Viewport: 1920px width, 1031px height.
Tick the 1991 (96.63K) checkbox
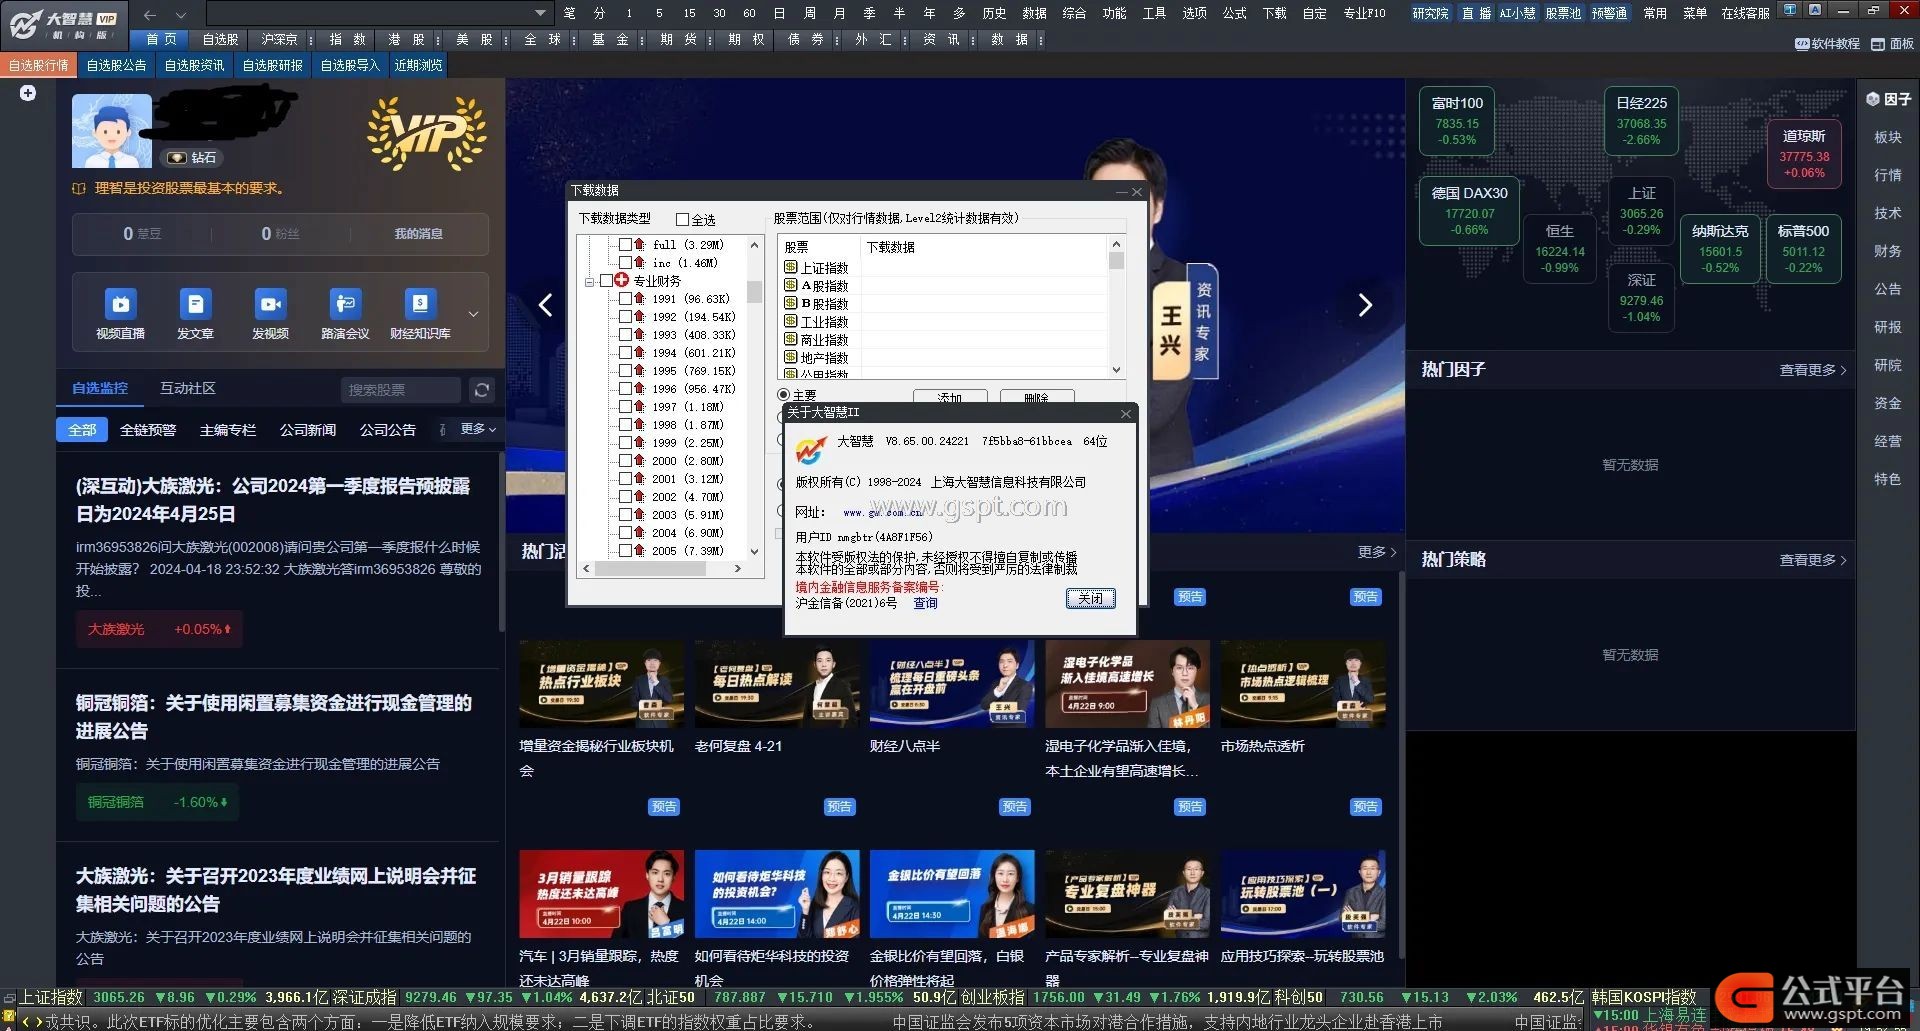click(x=625, y=299)
